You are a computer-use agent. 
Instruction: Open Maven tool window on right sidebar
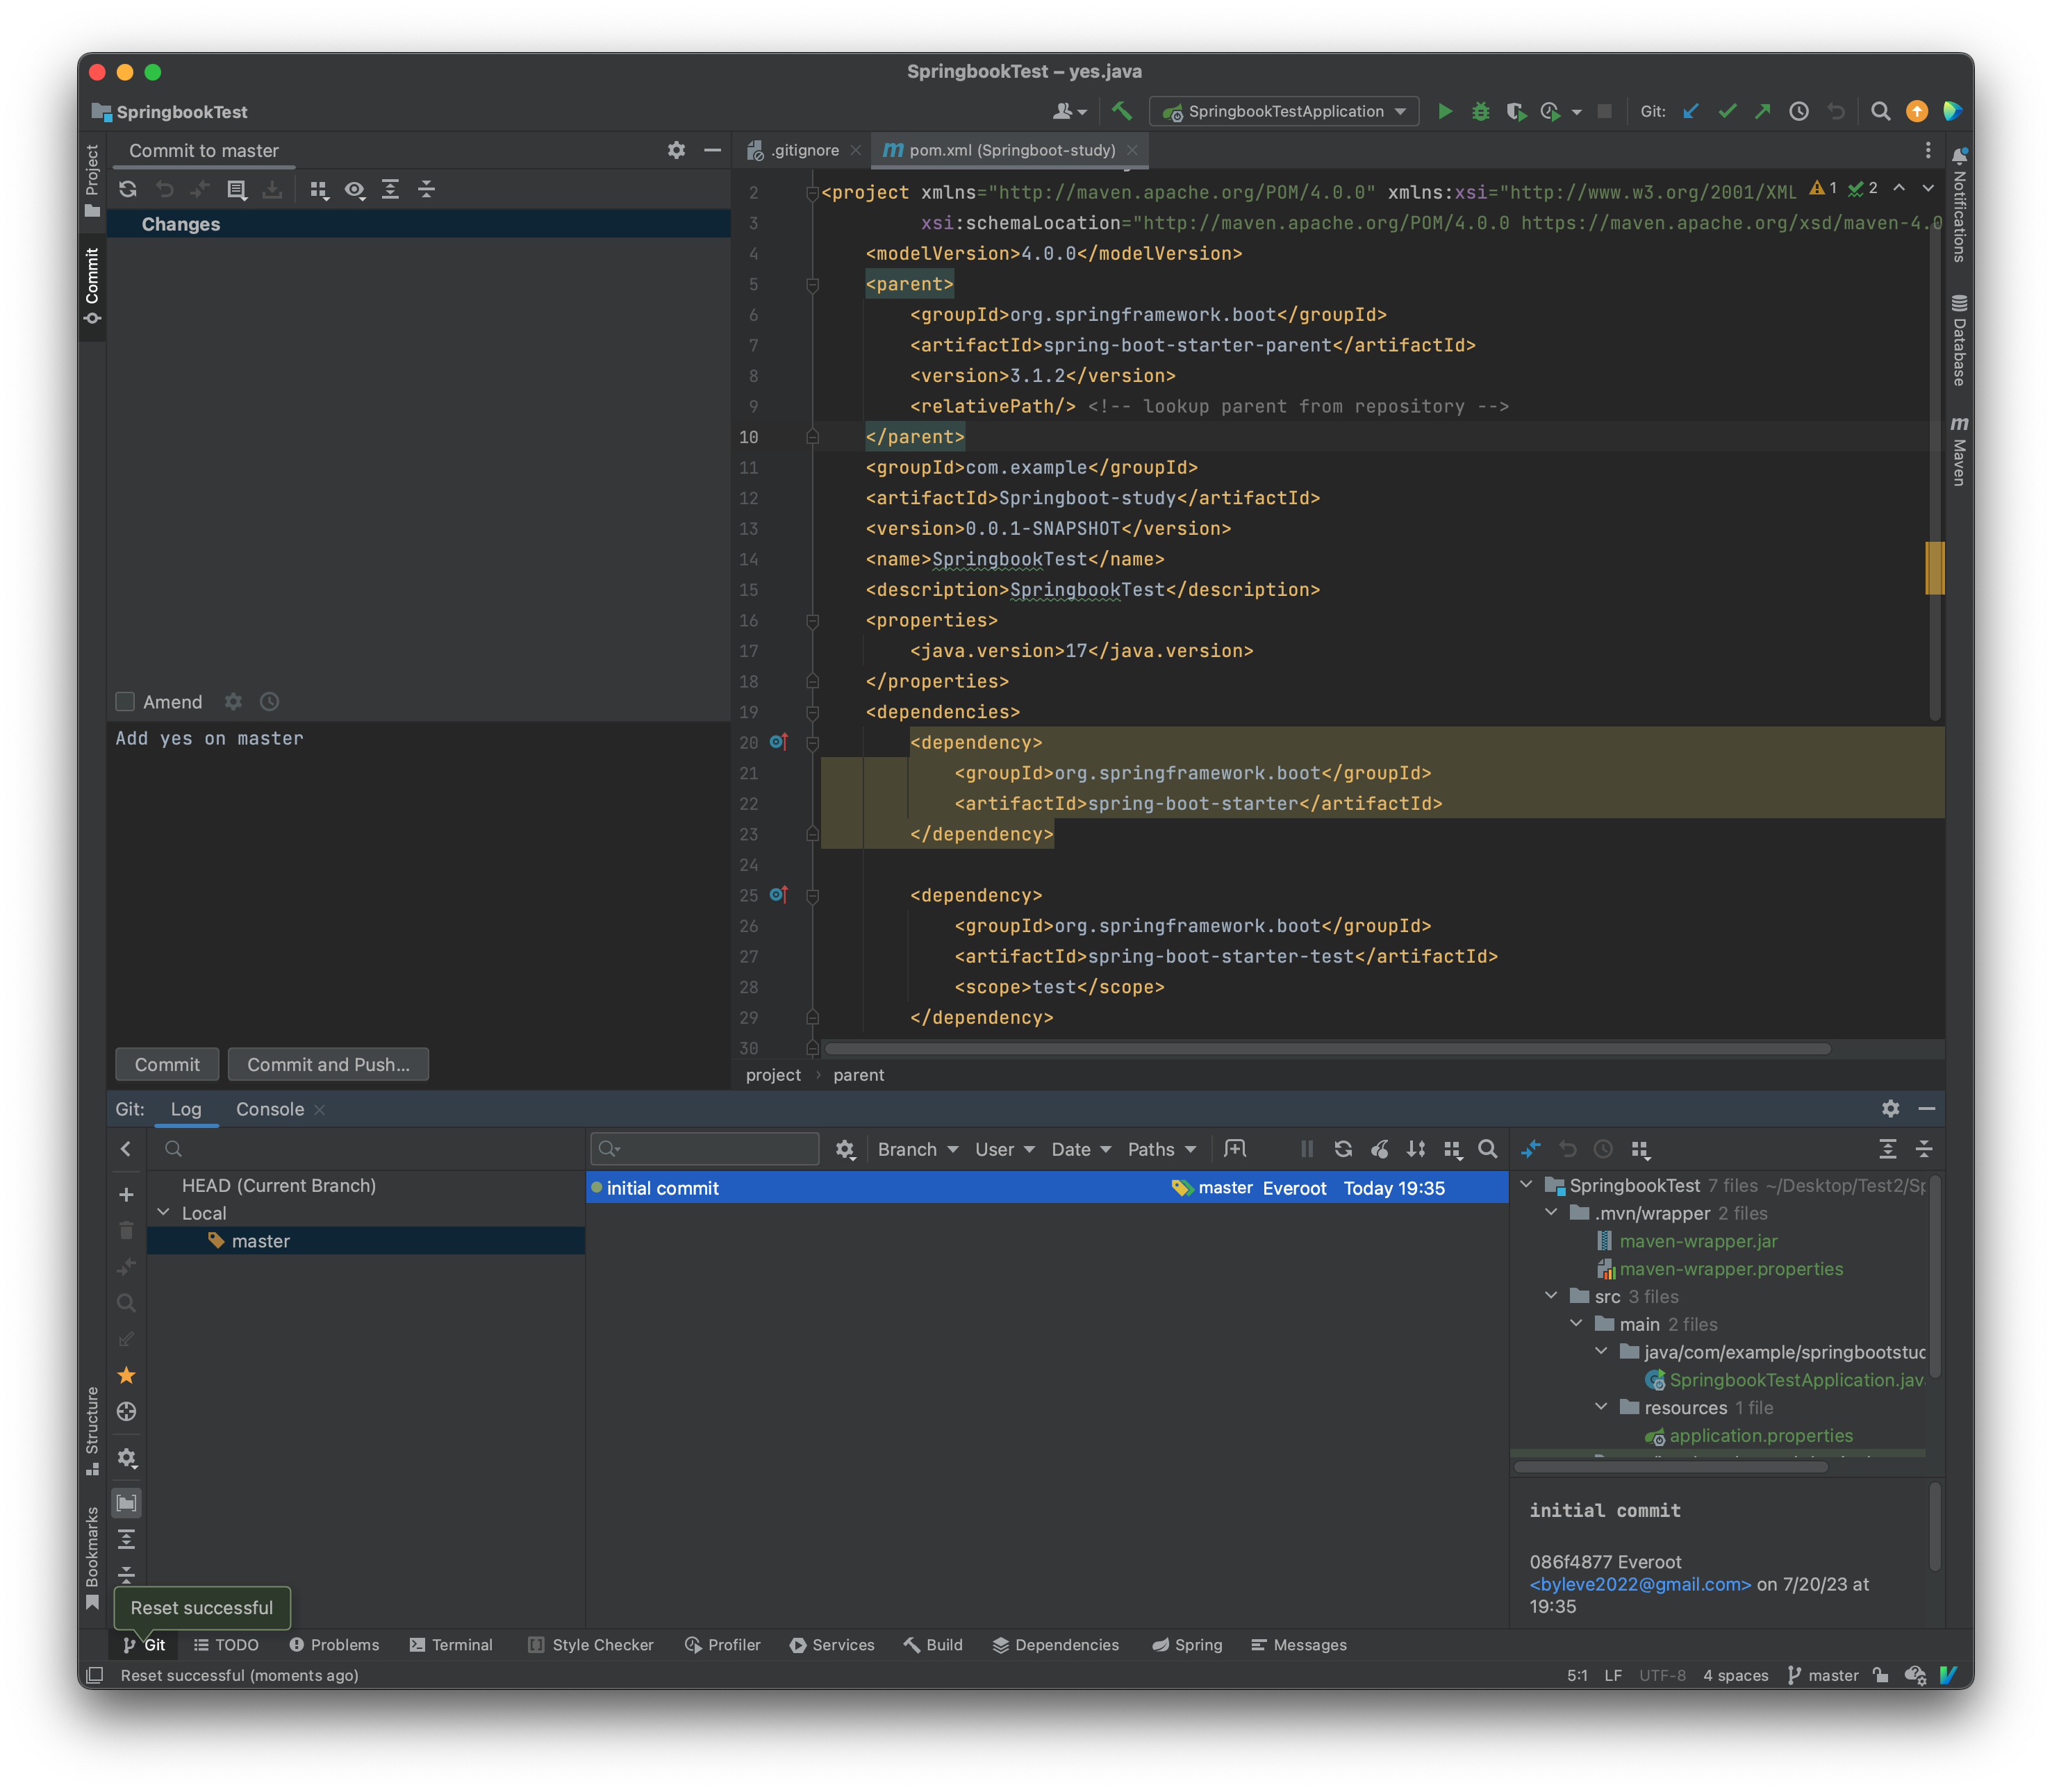point(1959,451)
